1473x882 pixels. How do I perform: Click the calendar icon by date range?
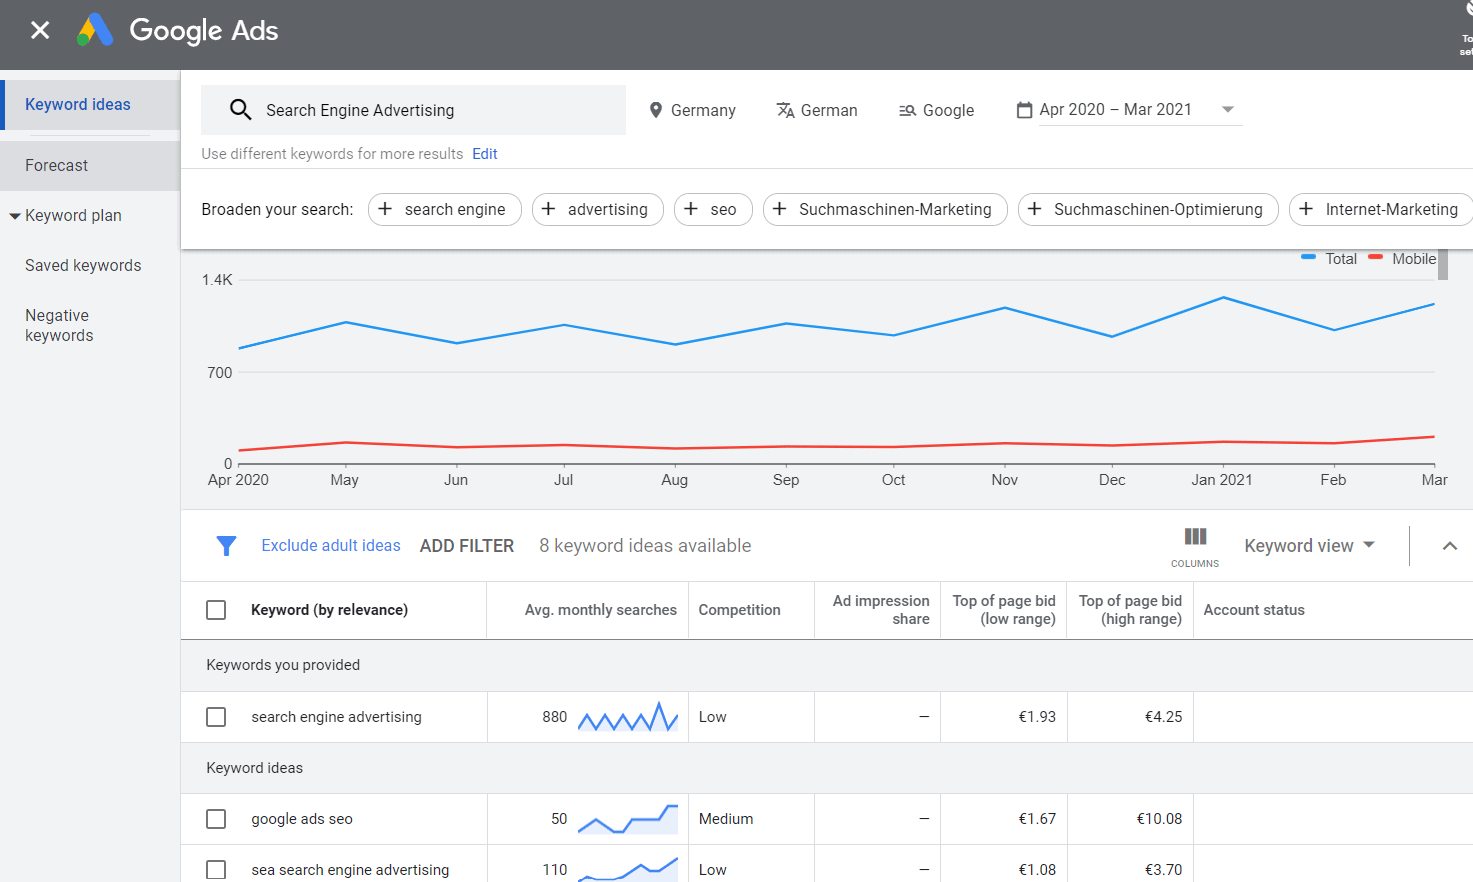pos(1024,110)
